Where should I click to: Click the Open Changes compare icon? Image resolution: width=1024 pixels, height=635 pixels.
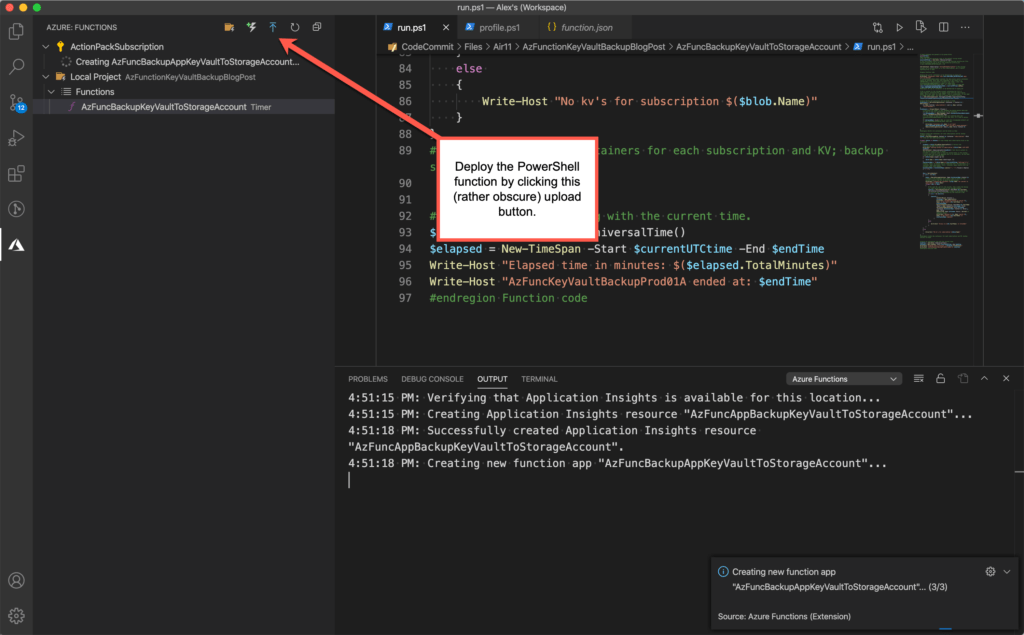pyautogui.click(x=878, y=27)
